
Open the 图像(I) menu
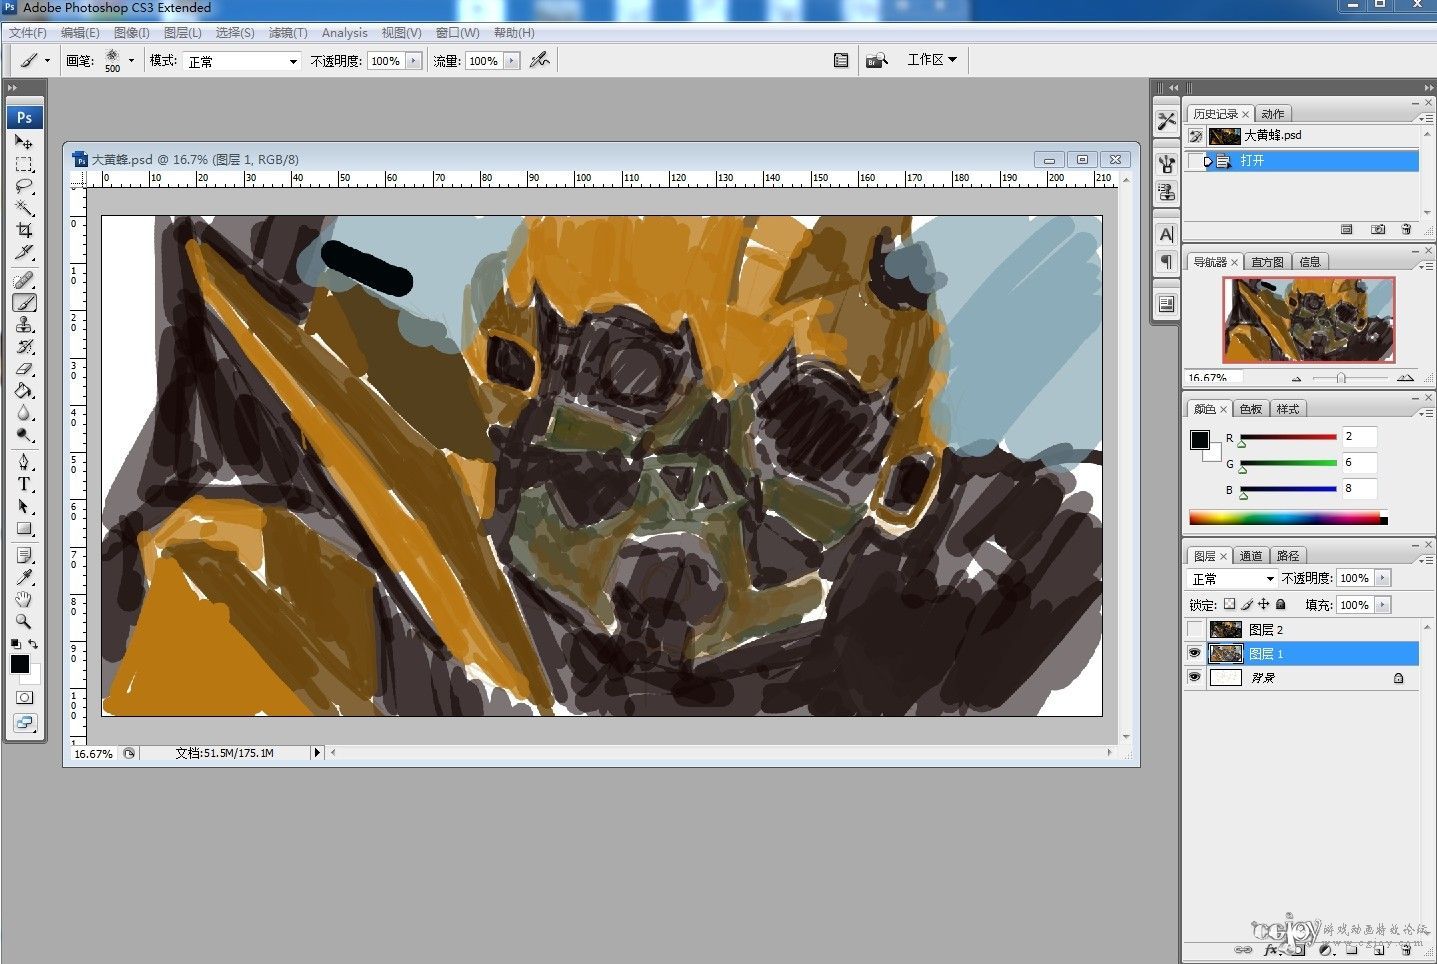[132, 33]
